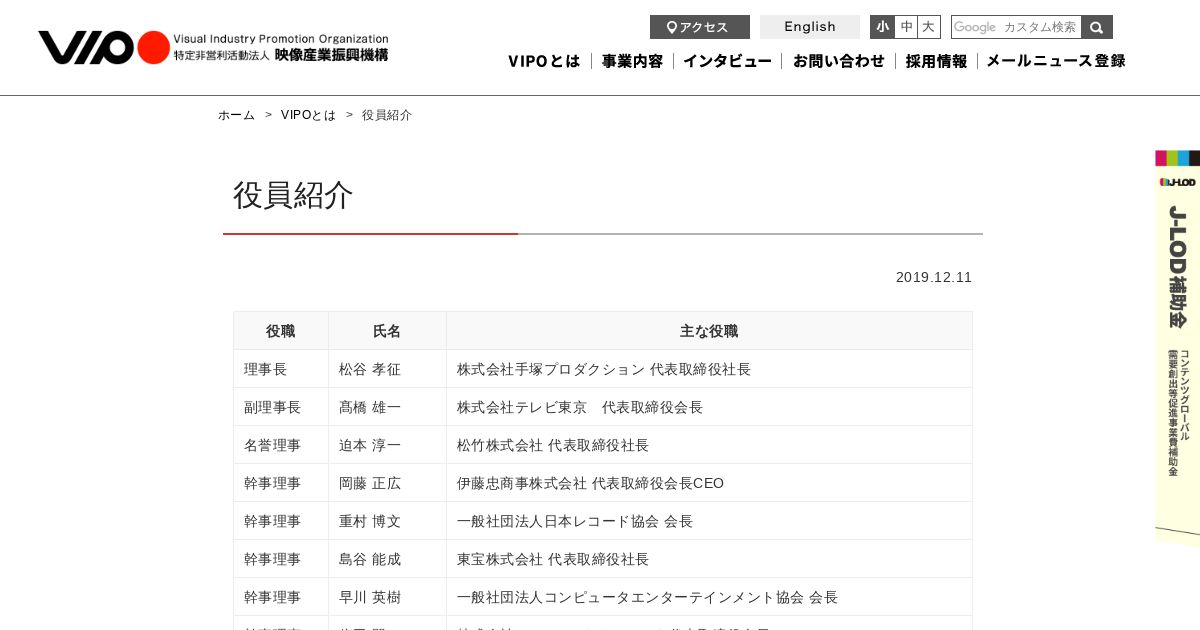
Task: Click the VIPO logo
Action: [213, 47]
